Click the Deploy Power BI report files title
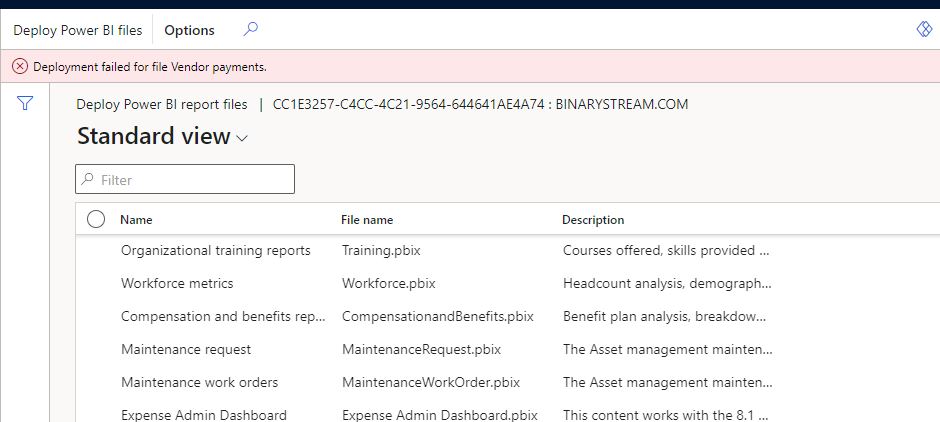The width and height of the screenshot is (940, 422). click(162, 104)
